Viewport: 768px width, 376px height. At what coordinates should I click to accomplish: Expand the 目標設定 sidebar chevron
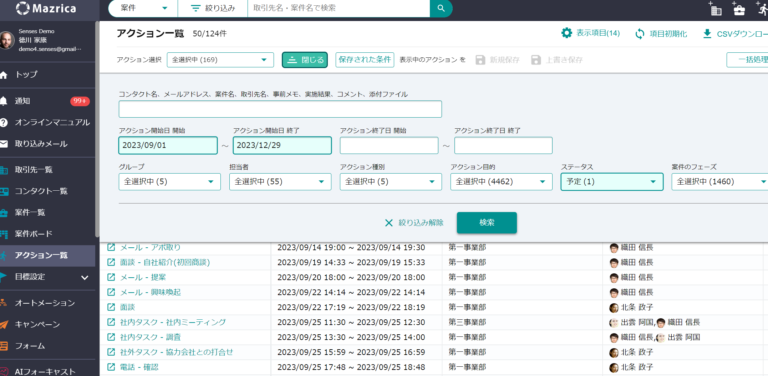[x=85, y=278]
